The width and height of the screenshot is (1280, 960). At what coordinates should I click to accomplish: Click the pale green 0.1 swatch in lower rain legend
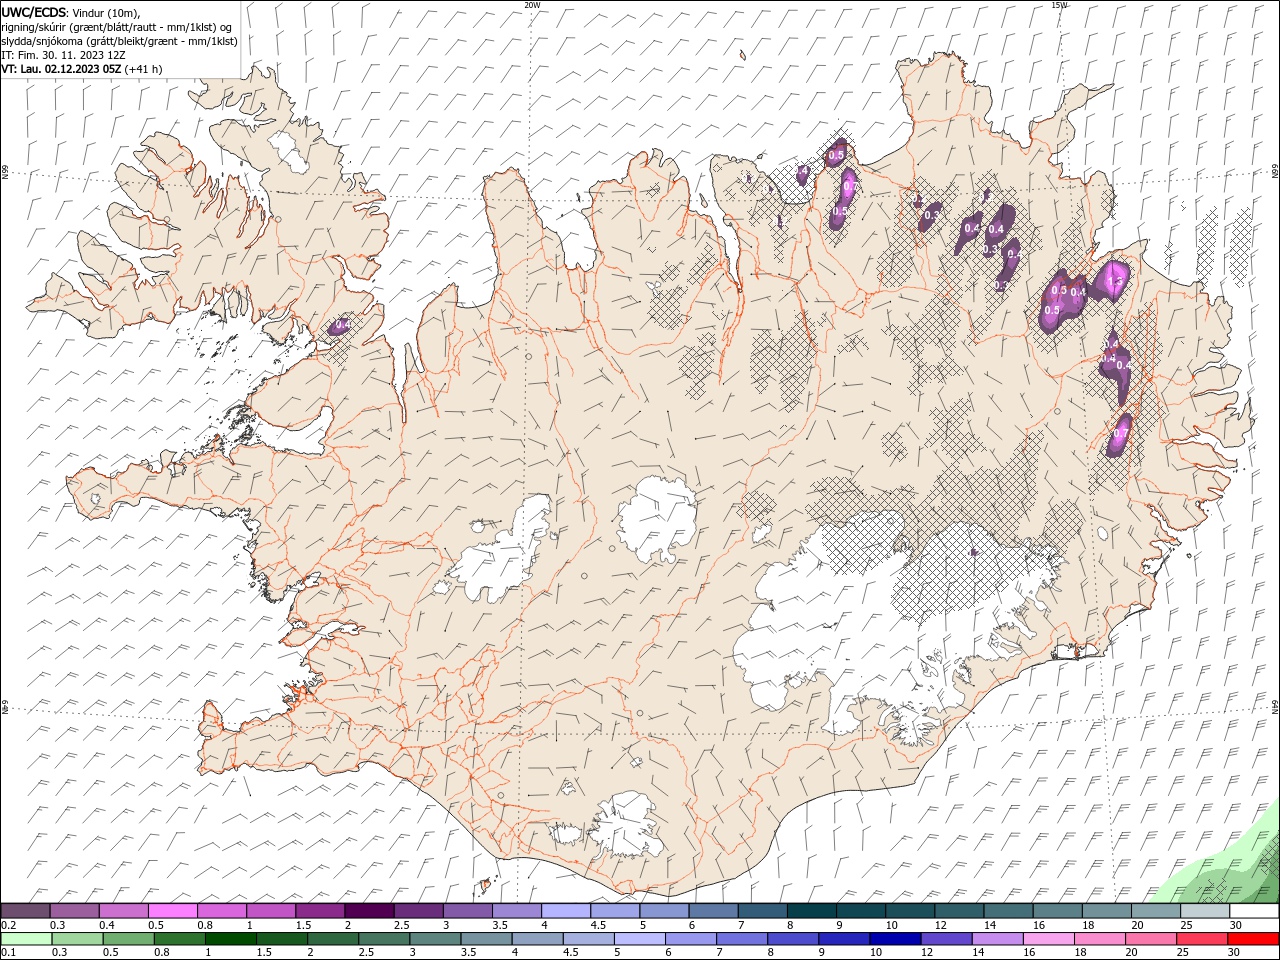click(x=26, y=939)
